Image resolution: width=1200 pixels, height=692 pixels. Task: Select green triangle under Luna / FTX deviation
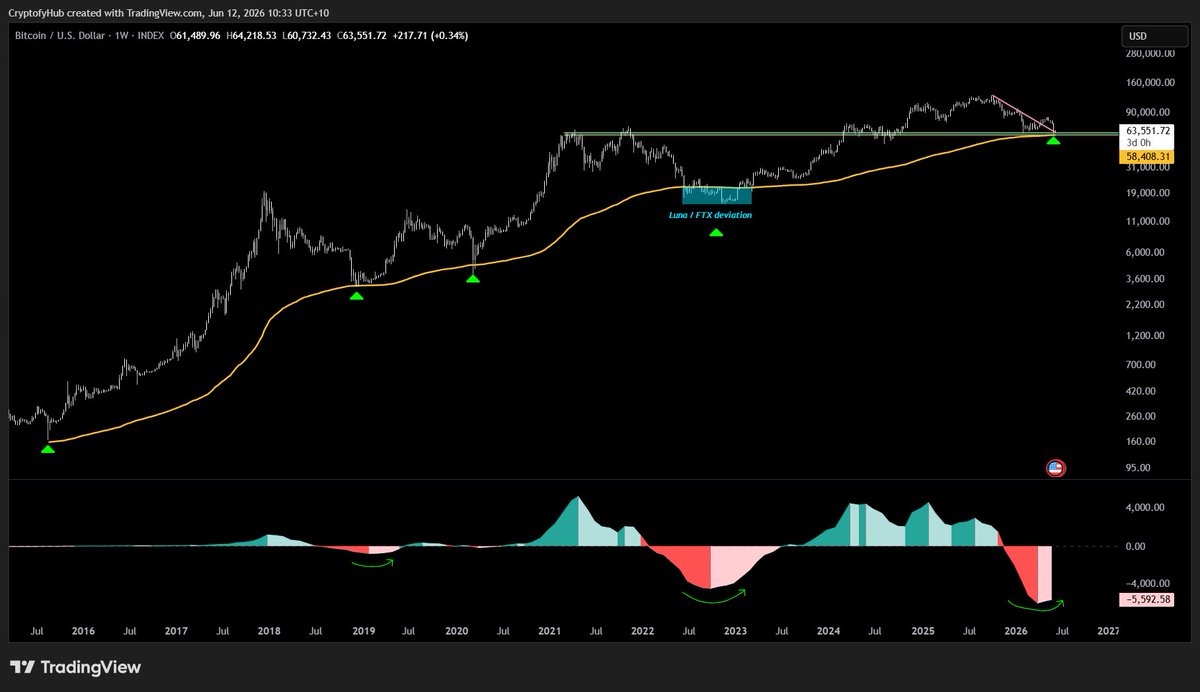pos(716,233)
